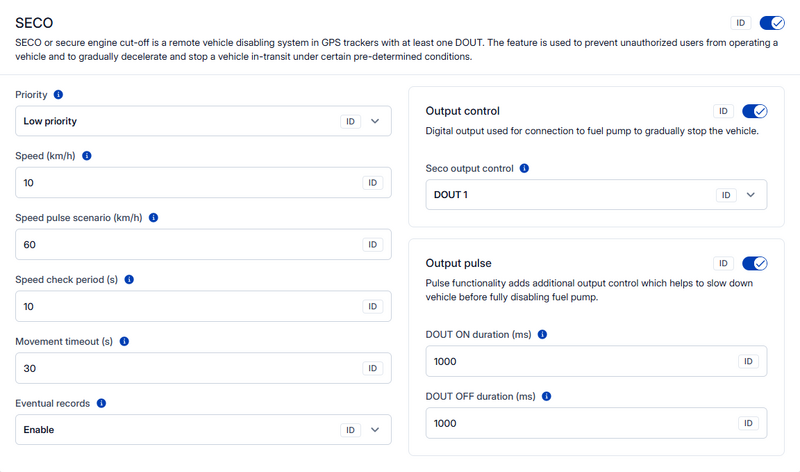This screenshot has height=472, width=800.
Task: Open the Seco output control dropdown
Action: (x=751, y=195)
